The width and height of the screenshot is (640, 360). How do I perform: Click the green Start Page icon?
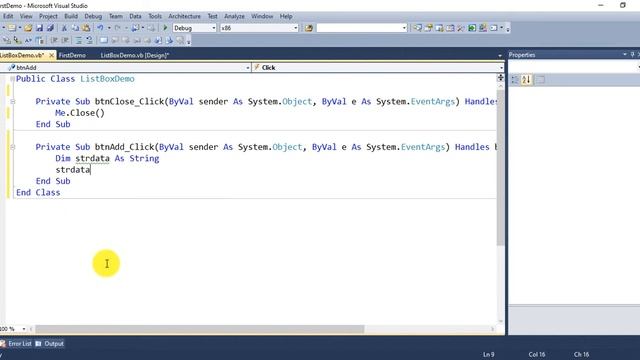pos(472,28)
